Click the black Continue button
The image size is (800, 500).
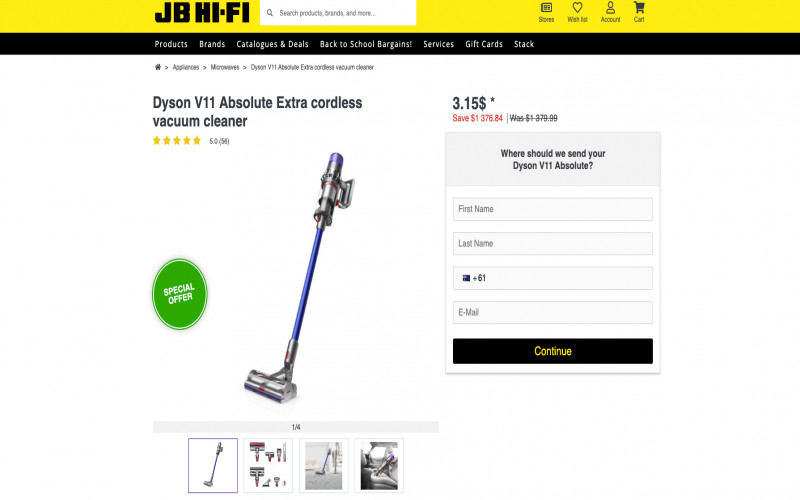553,351
